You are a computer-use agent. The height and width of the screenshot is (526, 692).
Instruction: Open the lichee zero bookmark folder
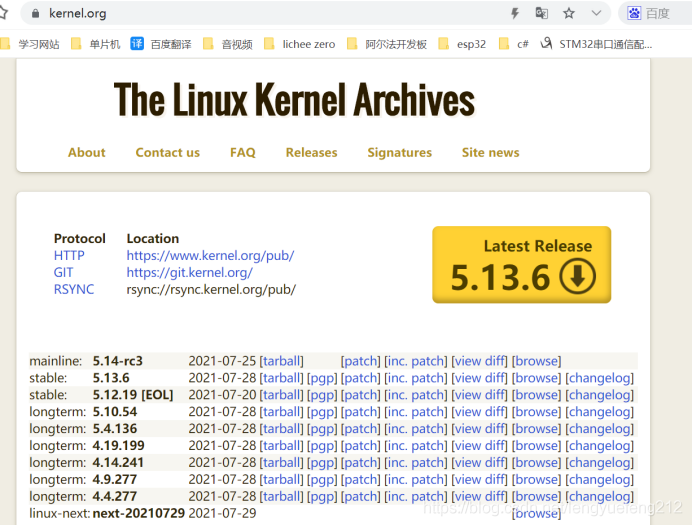(300, 44)
